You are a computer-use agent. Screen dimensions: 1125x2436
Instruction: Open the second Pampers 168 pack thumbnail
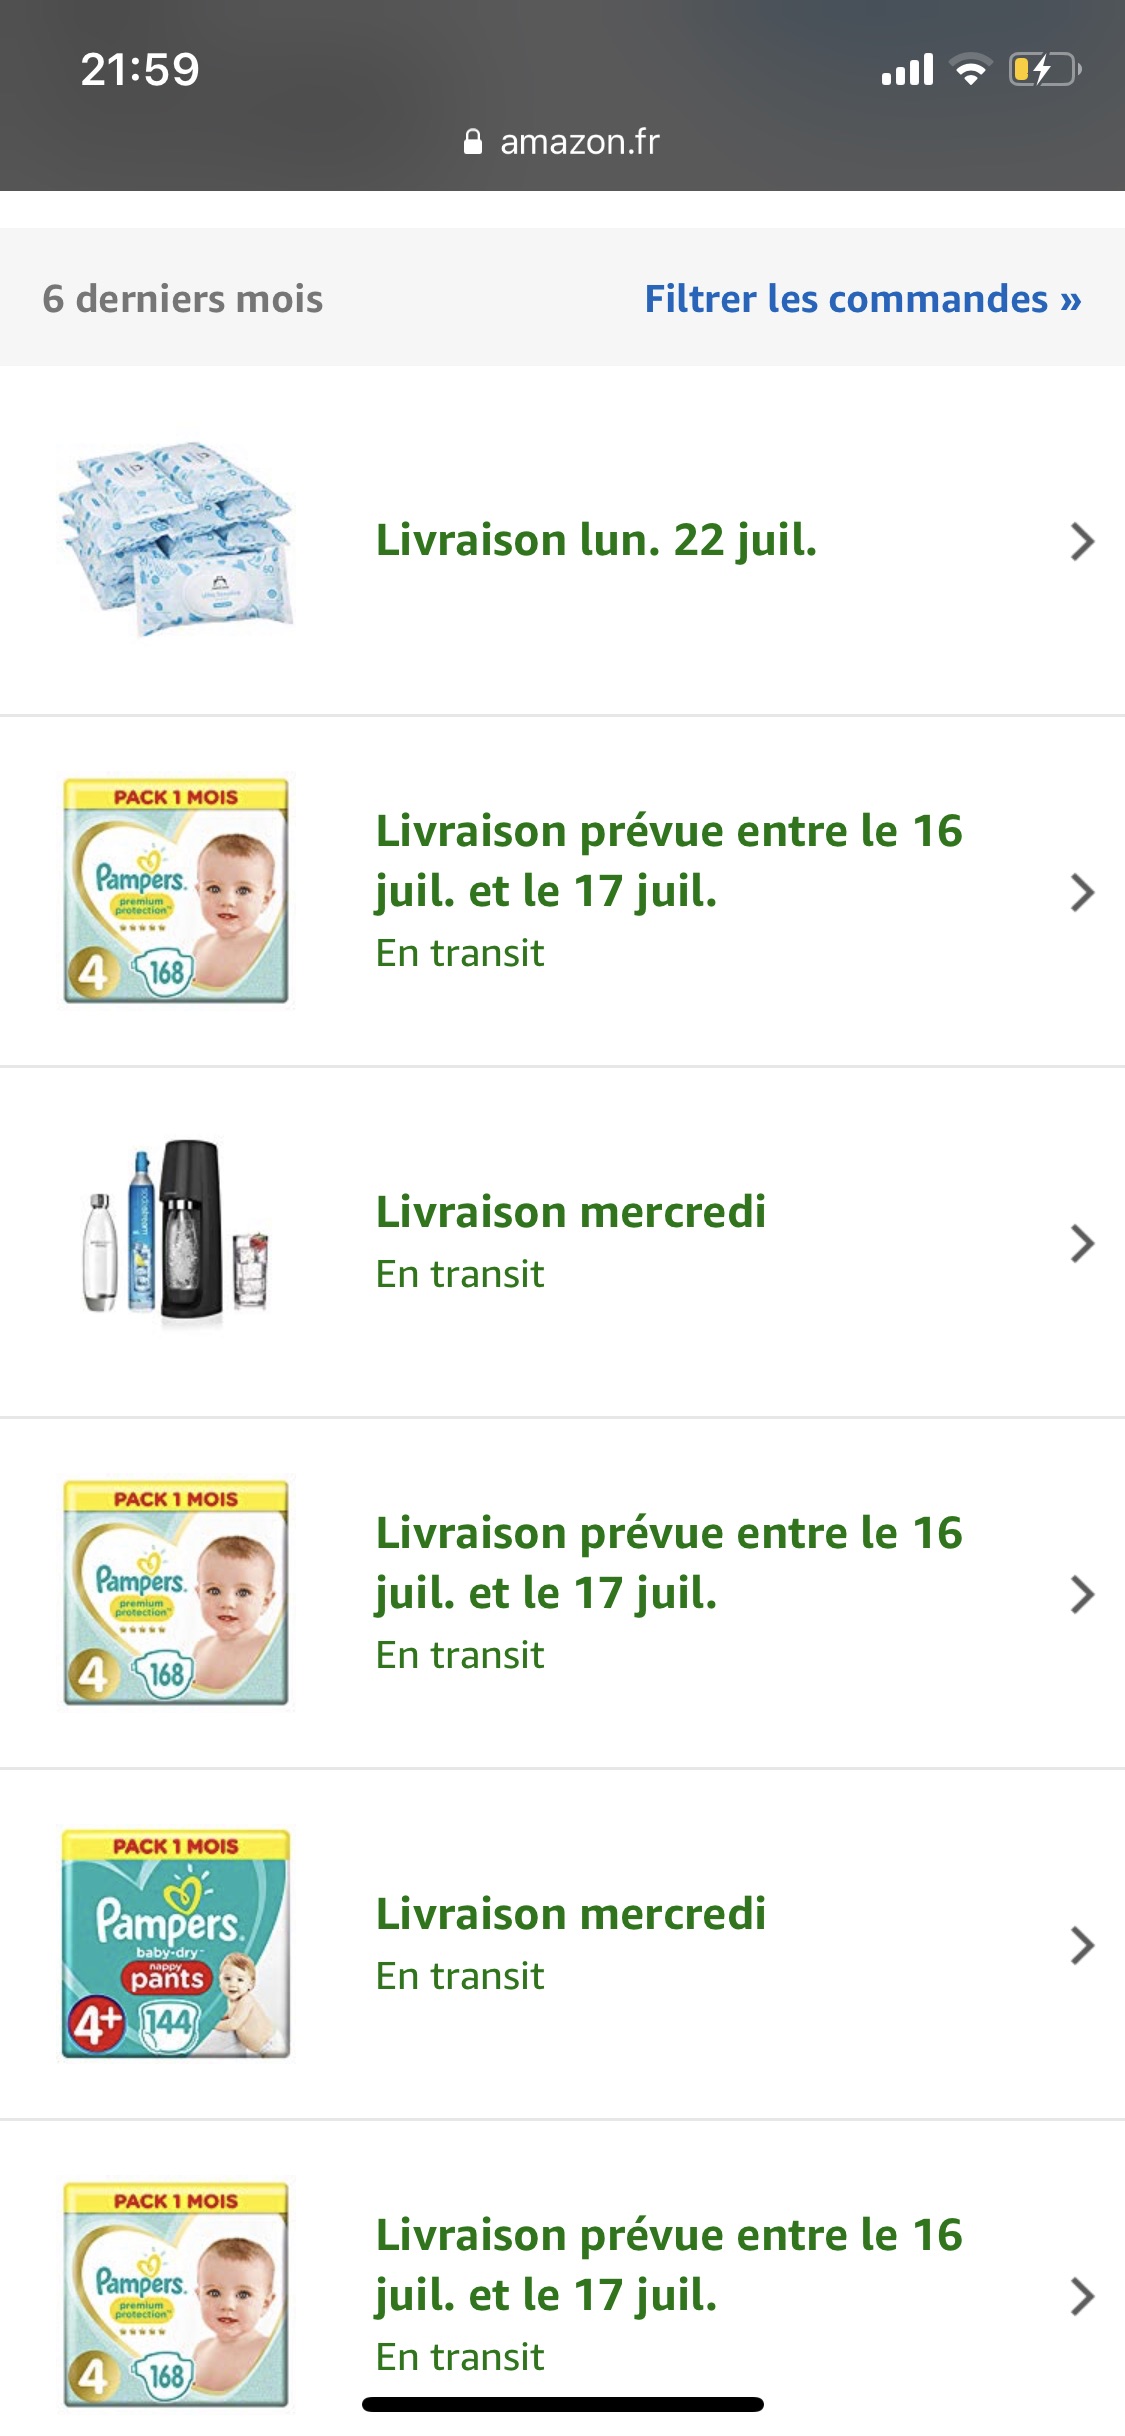tap(176, 1593)
